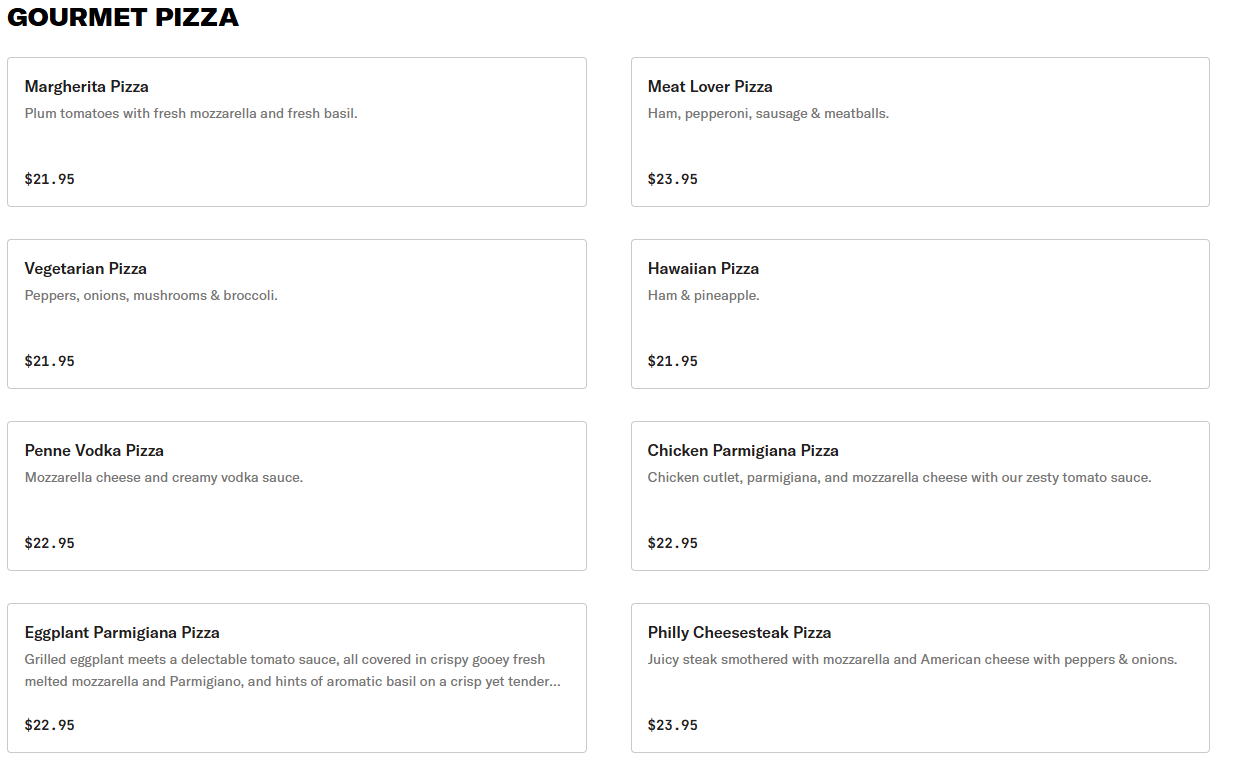Screen dimensions: 1242x768
Task: Click the Margherita Pizza $21.95 price
Action: (x=50, y=180)
